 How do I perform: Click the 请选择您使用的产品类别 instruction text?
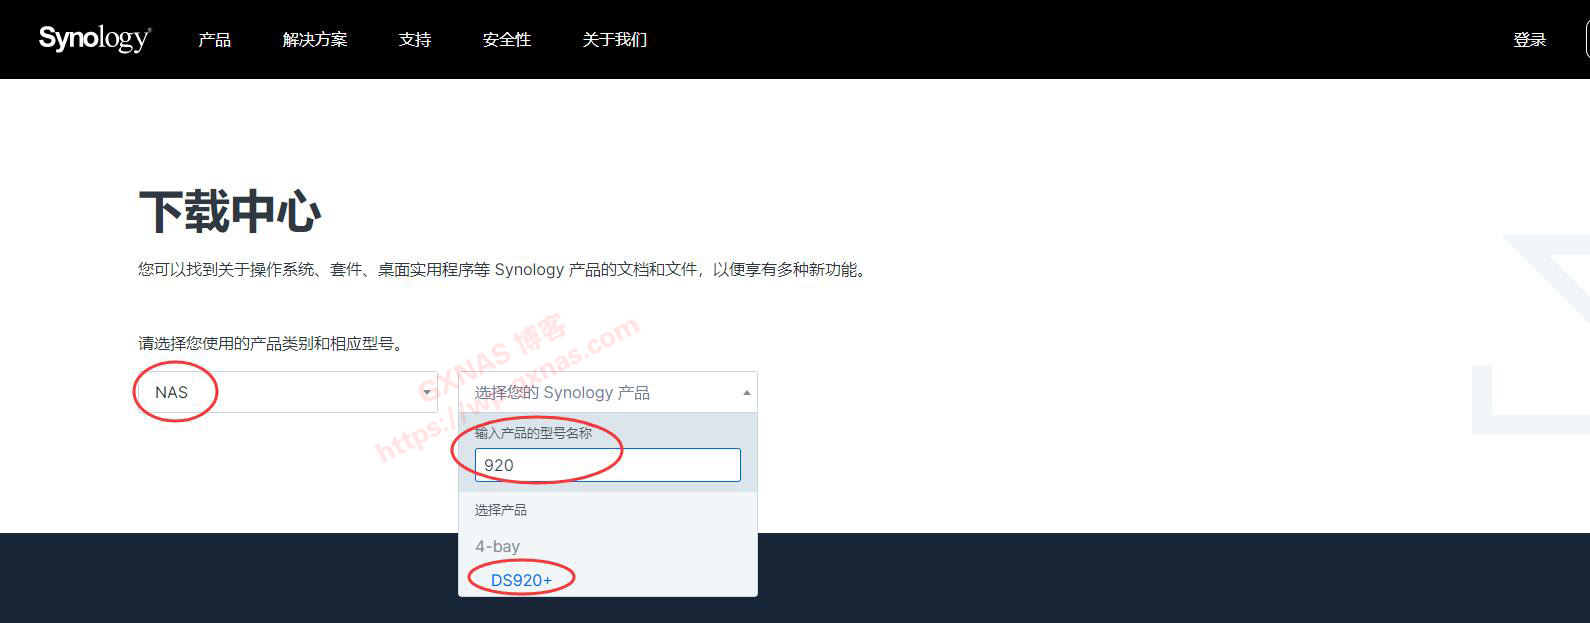point(271,344)
